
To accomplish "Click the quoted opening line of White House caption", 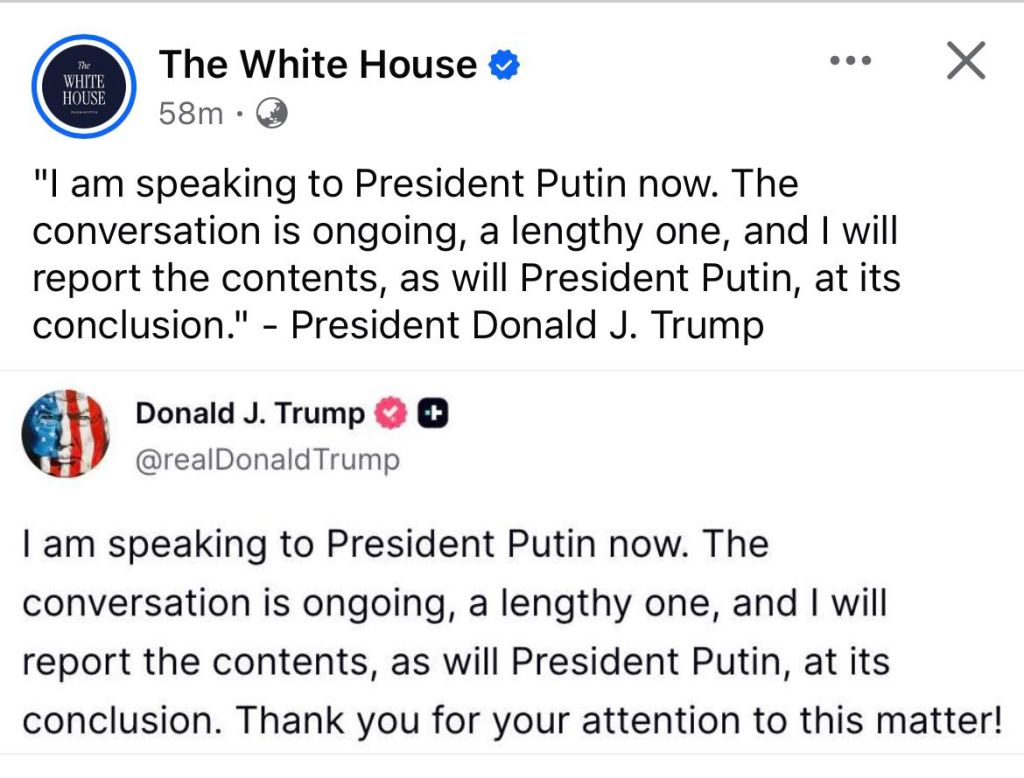I will coord(416,185).
